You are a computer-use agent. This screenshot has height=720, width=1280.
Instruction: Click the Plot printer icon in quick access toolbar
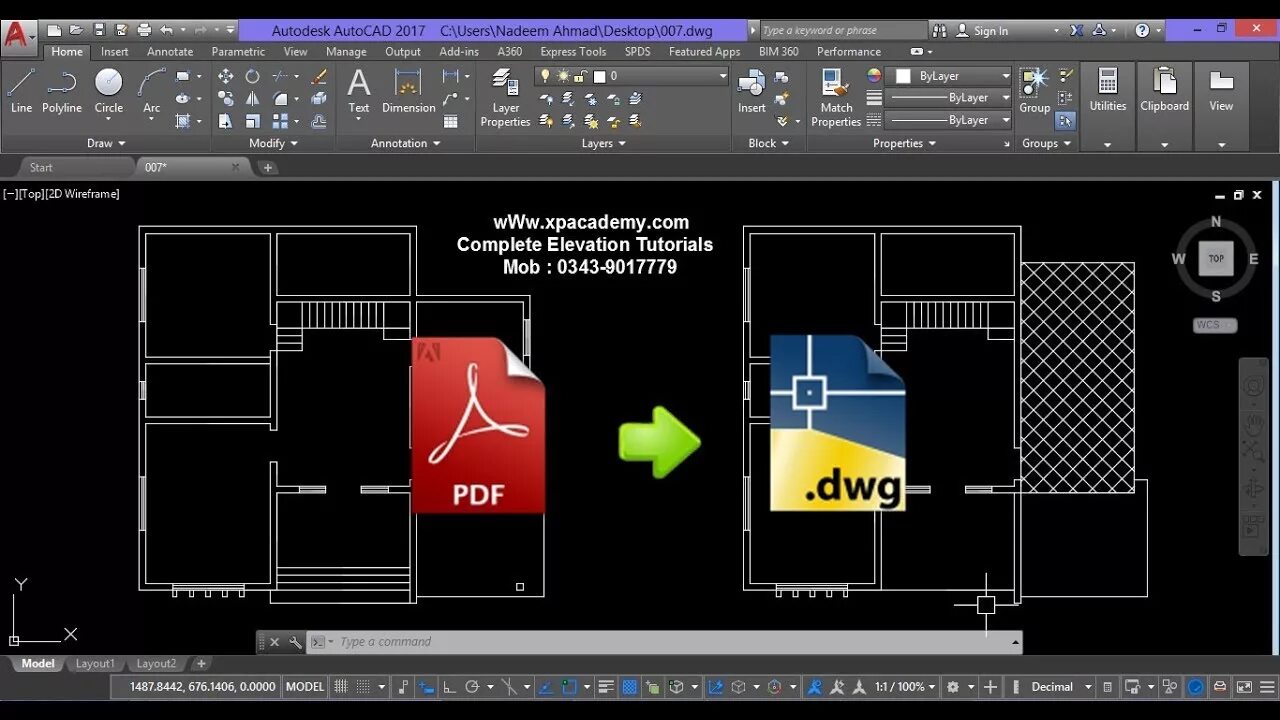point(144,31)
